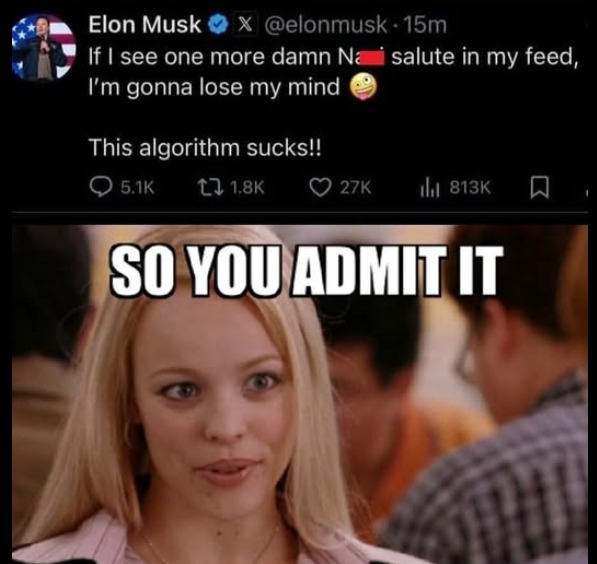Viewport: 597px width, 564px height.
Task: Click the blue verified checkmark badge
Action: 217,25
